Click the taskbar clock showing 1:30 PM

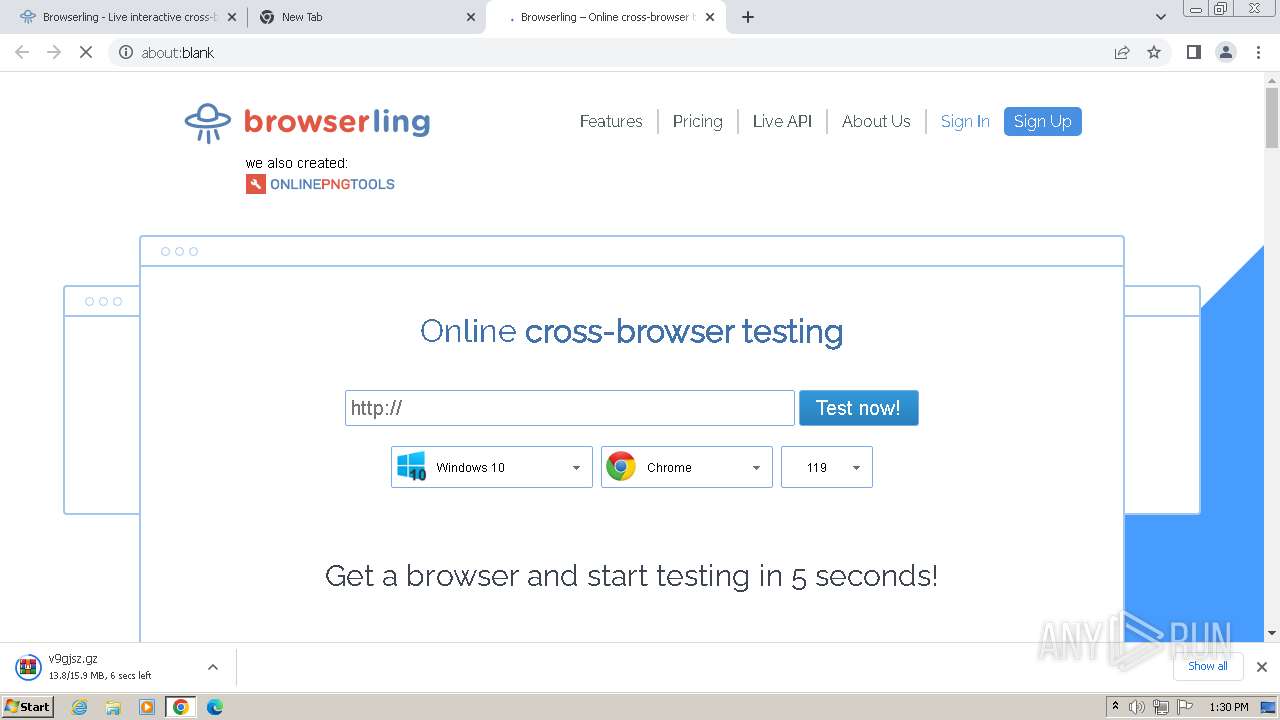click(x=1229, y=707)
